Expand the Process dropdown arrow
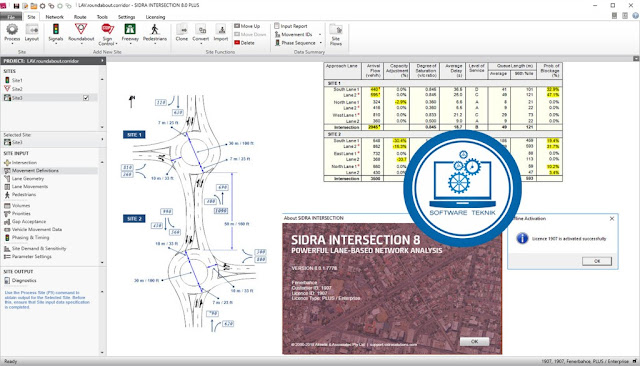The width and height of the screenshot is (640, 366). click(x=12, y=43)
